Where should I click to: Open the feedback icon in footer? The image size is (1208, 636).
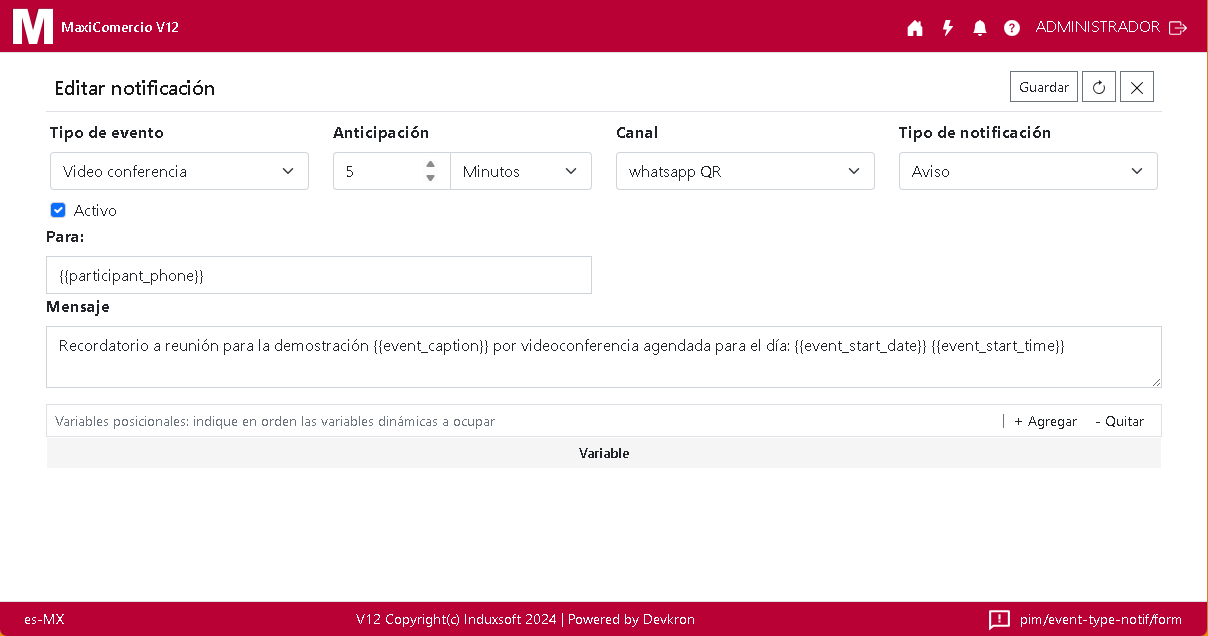point(998,619)
